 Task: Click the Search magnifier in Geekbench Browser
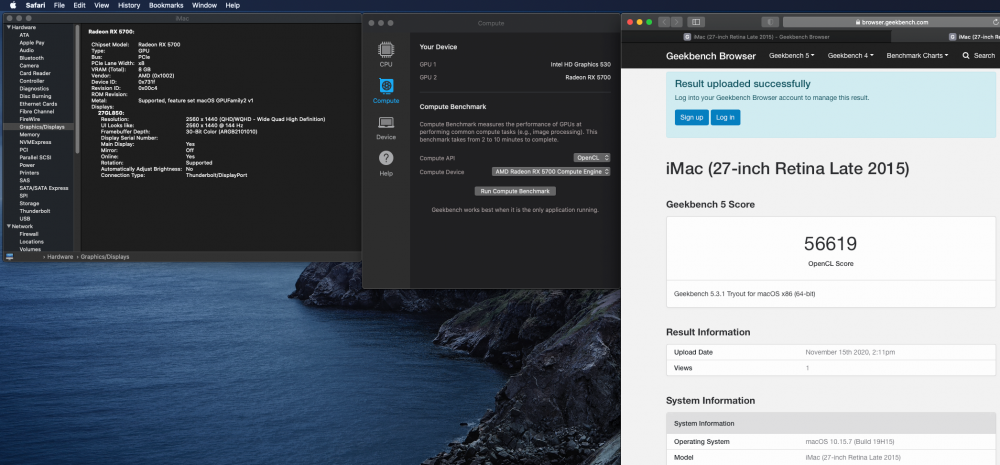coord(966,55)
